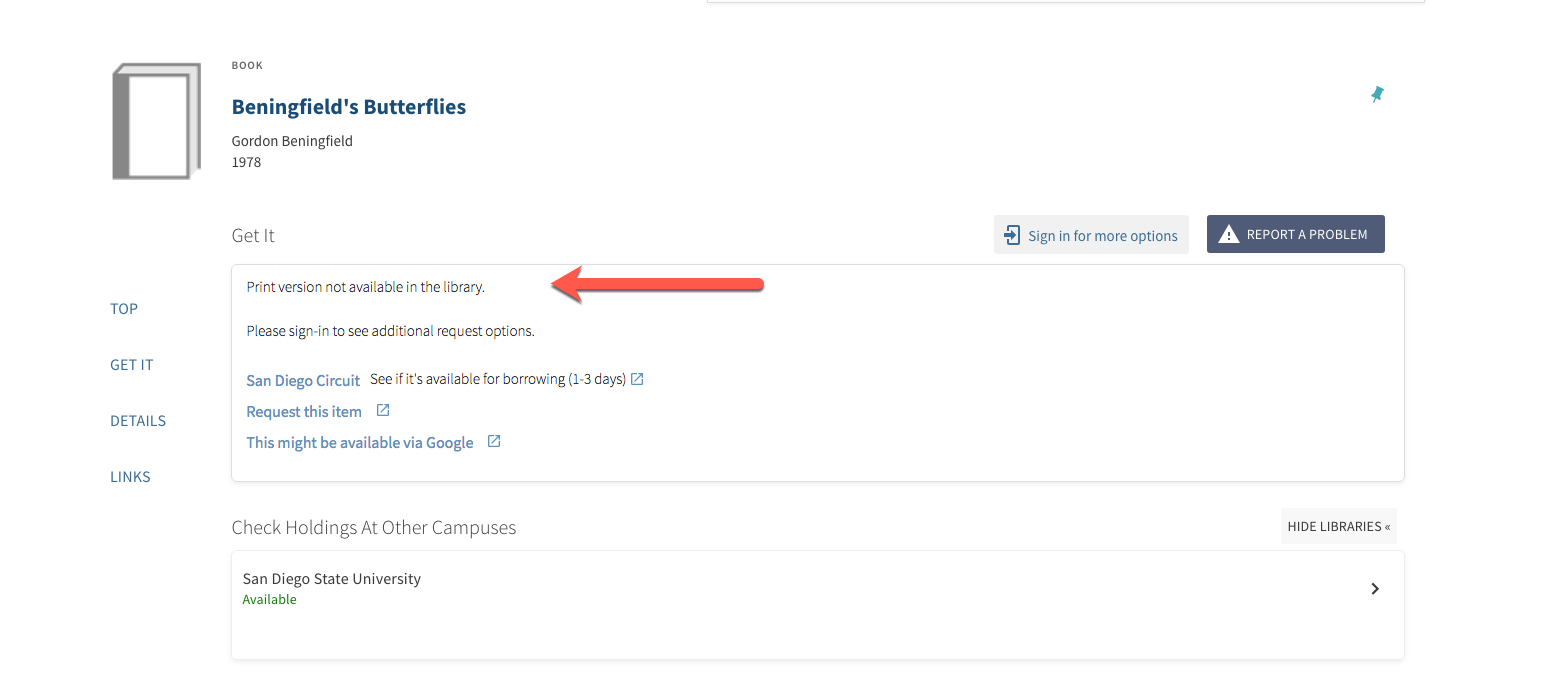The width and height of the screenshot is (1544, 689).
Task: Click the pin record pushpin icon
Action: 1377,94
